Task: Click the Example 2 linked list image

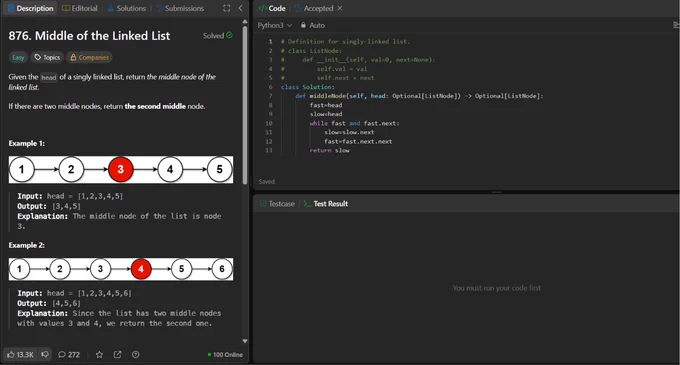Action: 121,269
